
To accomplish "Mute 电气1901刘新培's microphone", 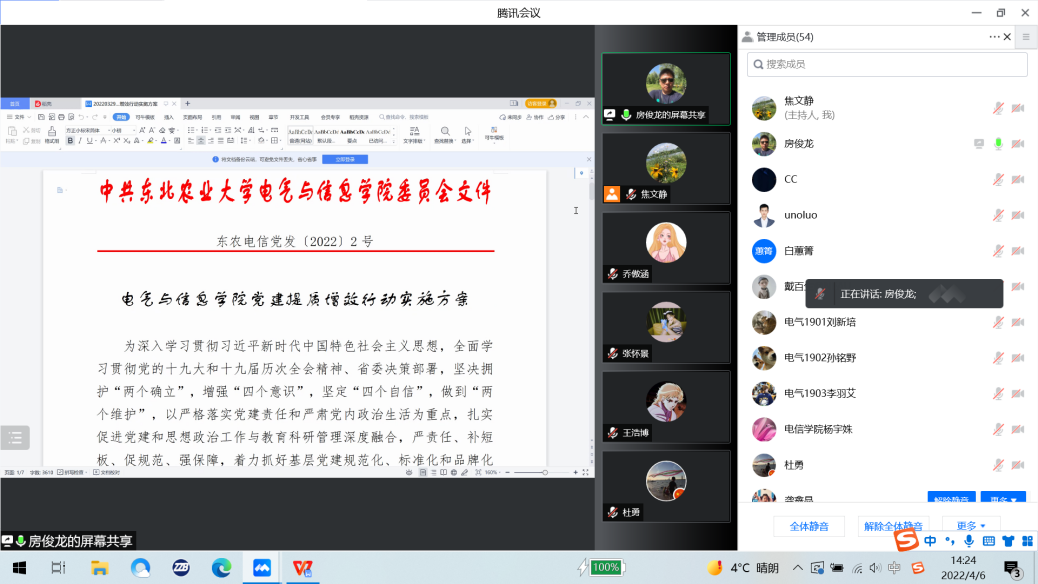I will tap(999, 322).
